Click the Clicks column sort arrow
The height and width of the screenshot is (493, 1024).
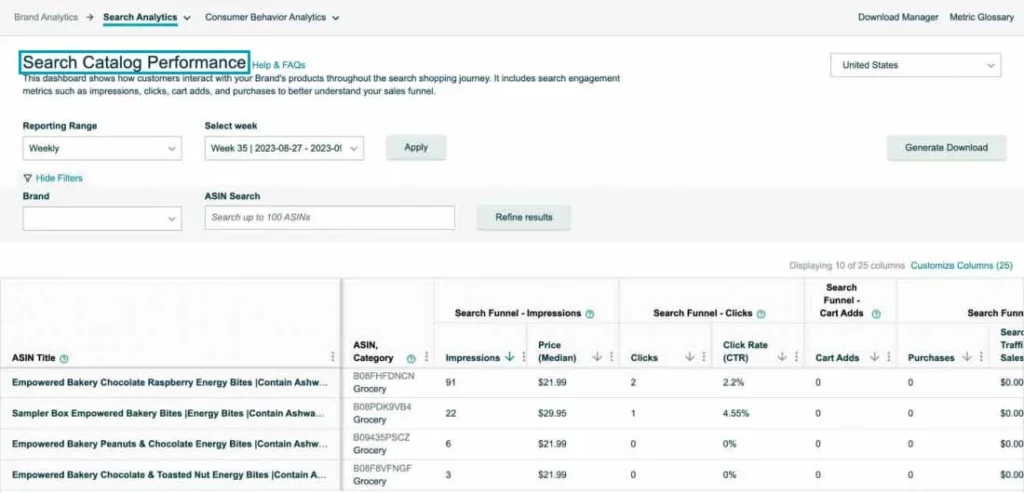[x=690, y=357]
